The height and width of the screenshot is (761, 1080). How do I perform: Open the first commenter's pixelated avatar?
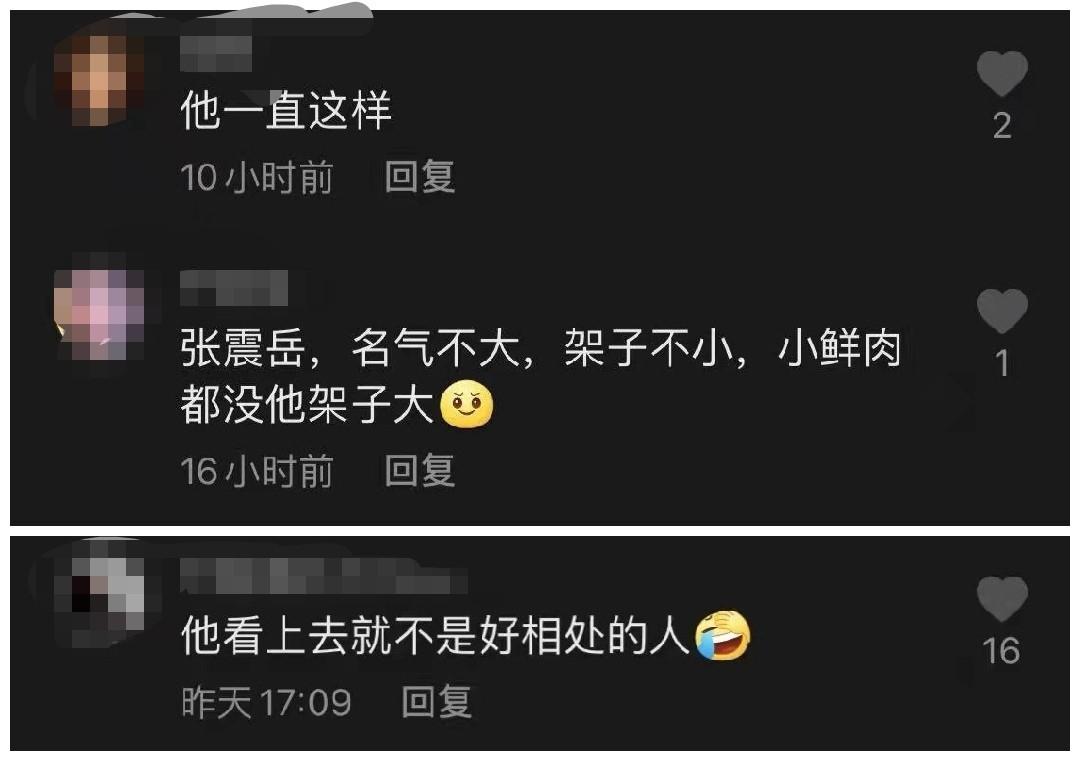[x=99, y=81]
